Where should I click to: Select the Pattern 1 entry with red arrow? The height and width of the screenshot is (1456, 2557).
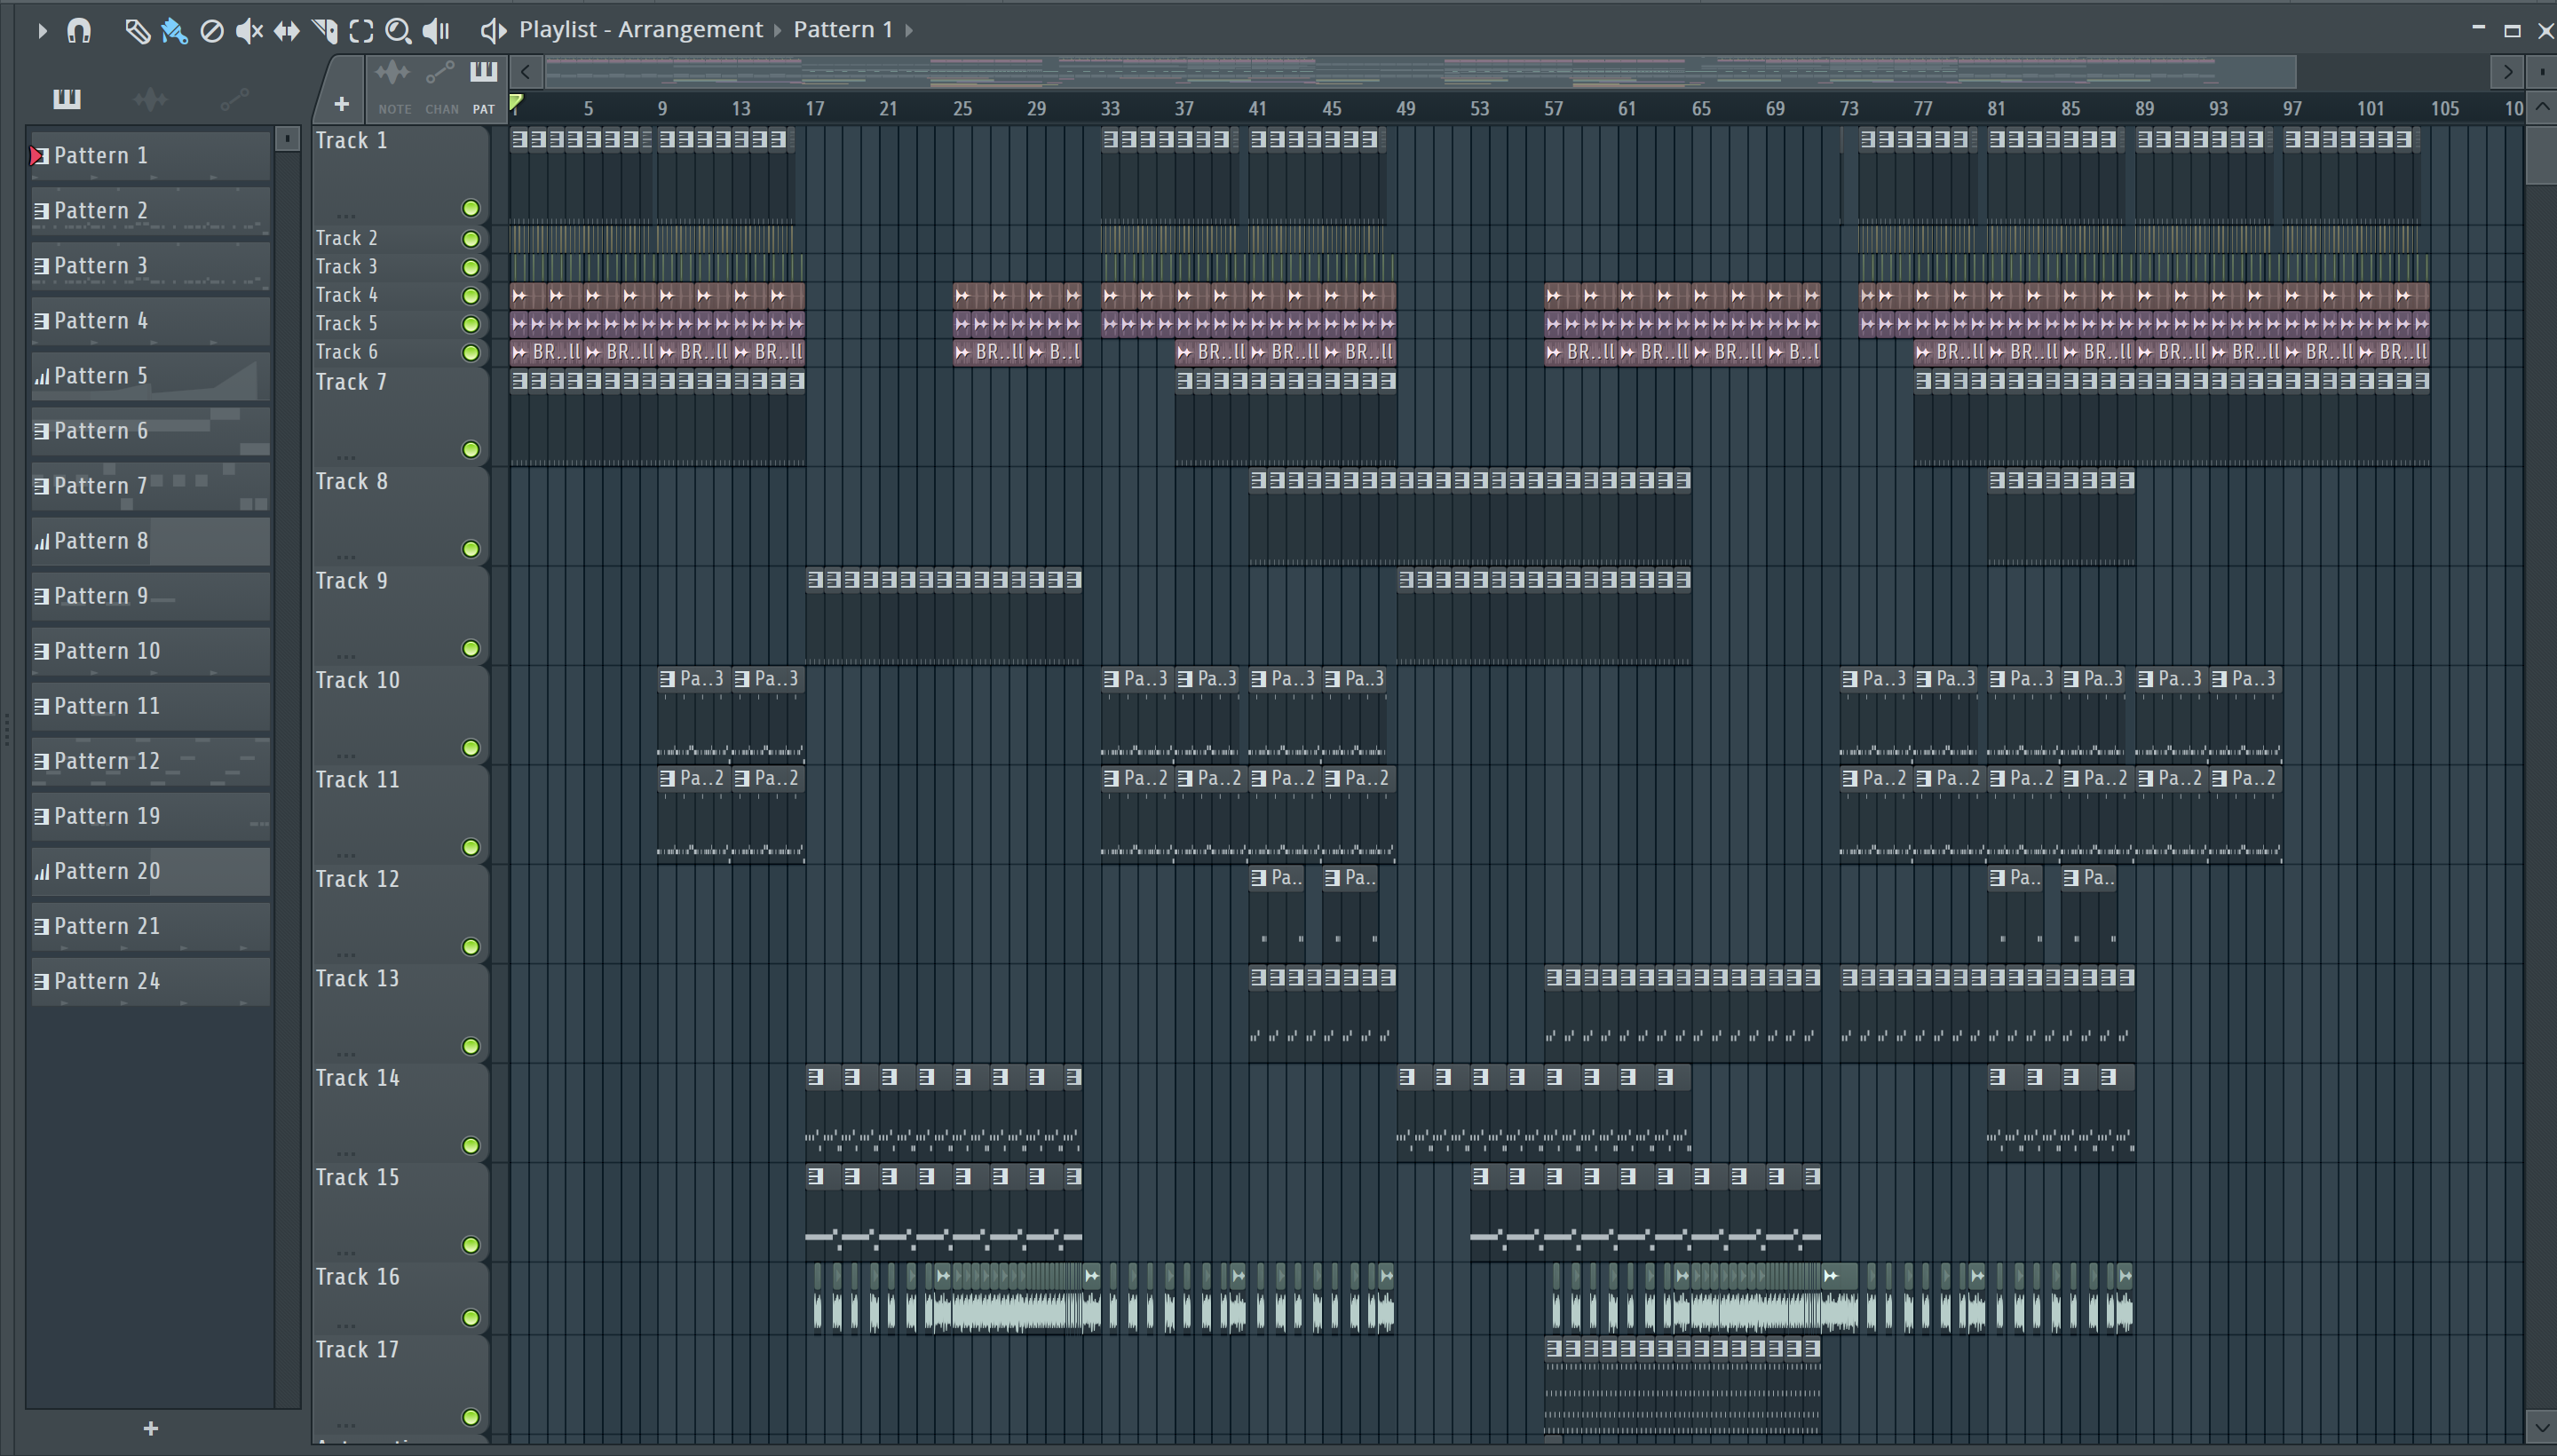151,156
